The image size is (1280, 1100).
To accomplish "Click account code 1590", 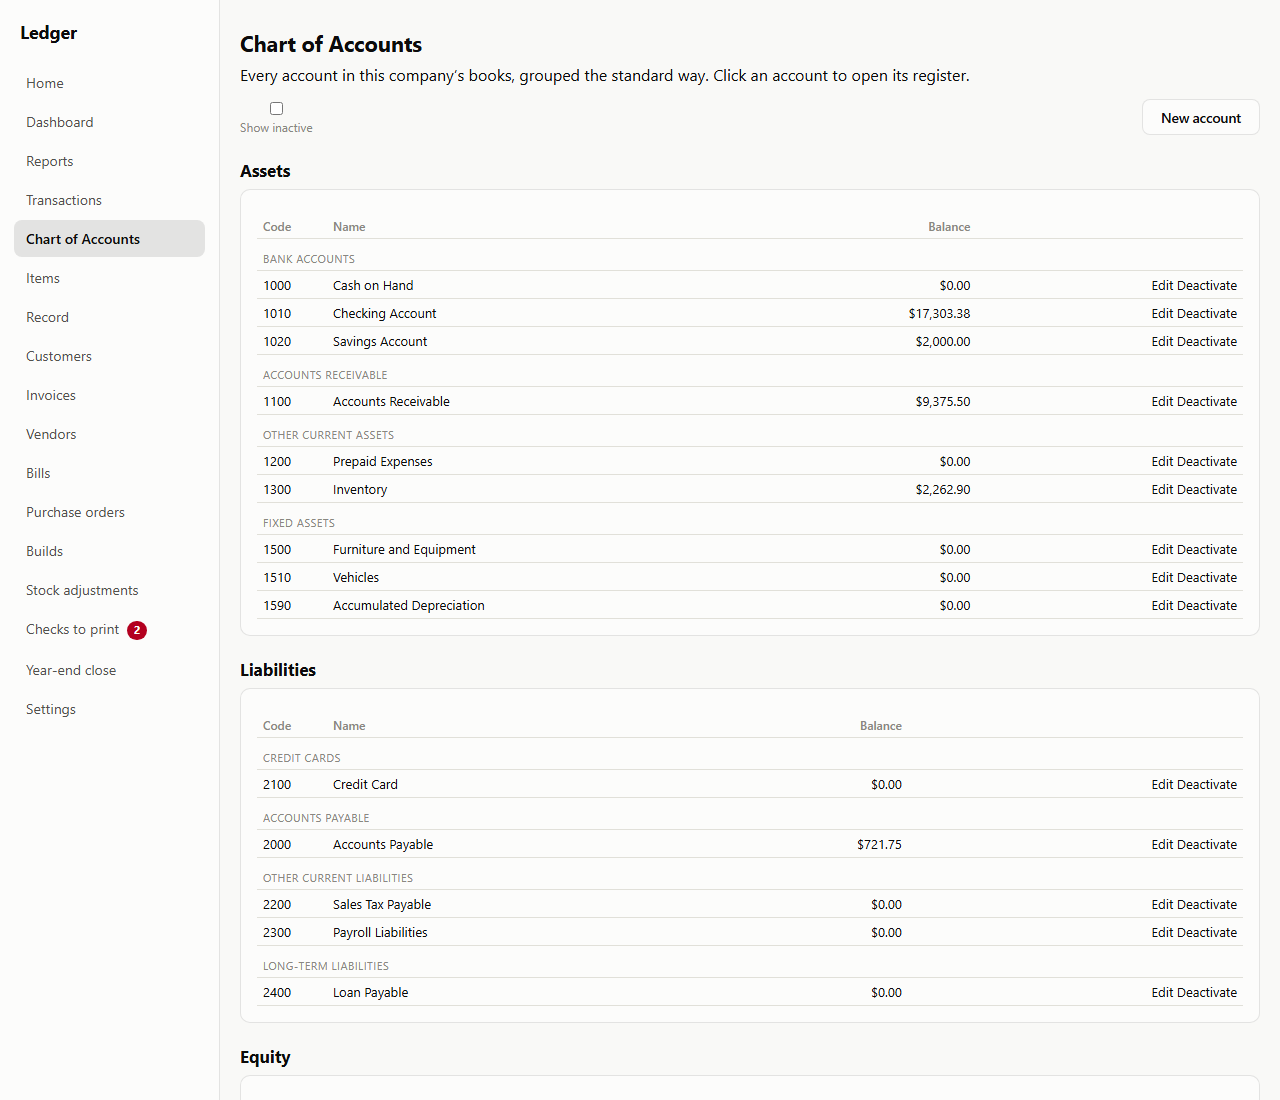I will (277, 605).
